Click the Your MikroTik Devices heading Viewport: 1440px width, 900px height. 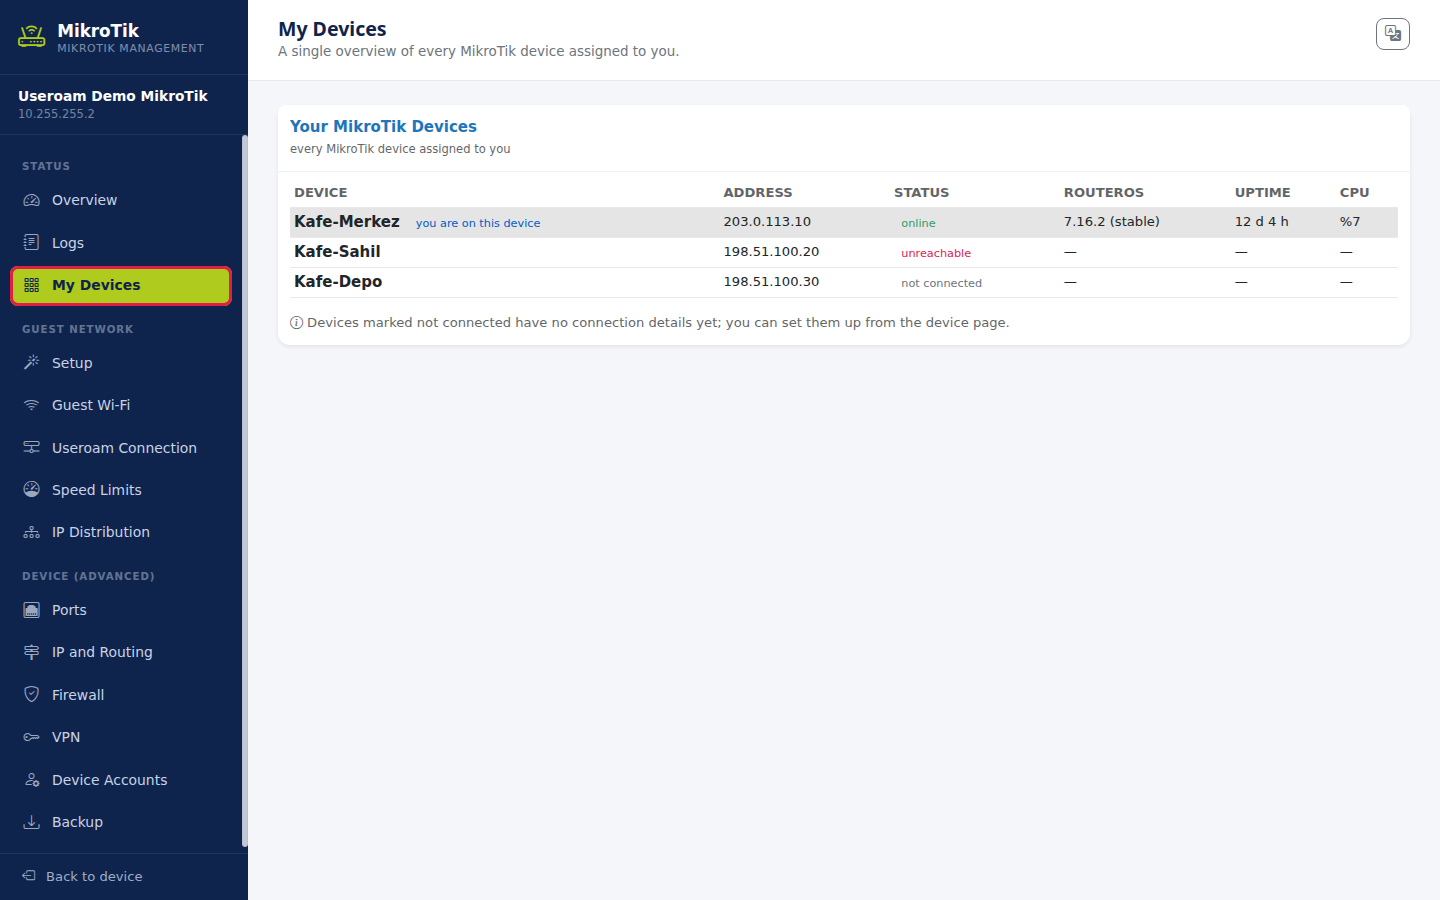[383, 126]
